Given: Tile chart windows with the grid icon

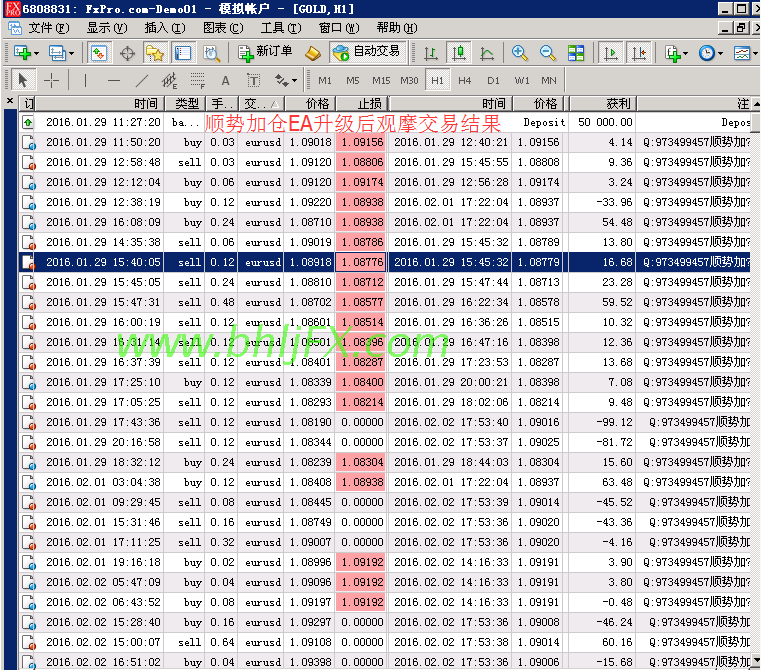Looking at the screenshot, I should pos(576,53).
